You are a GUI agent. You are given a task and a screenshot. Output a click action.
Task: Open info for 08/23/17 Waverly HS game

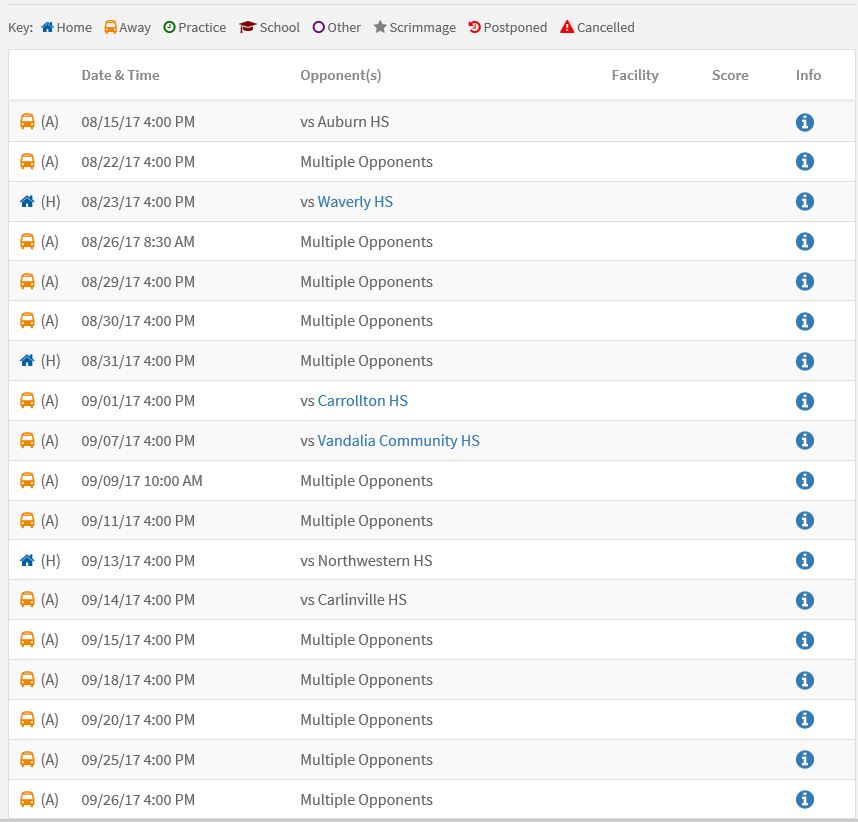804,201
